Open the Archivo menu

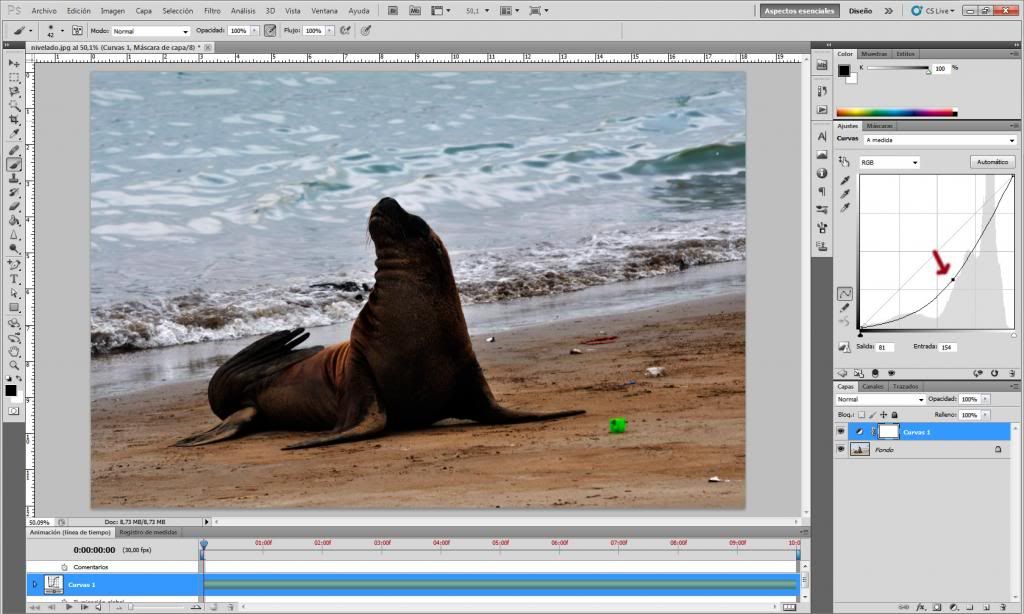coord(44,11)
